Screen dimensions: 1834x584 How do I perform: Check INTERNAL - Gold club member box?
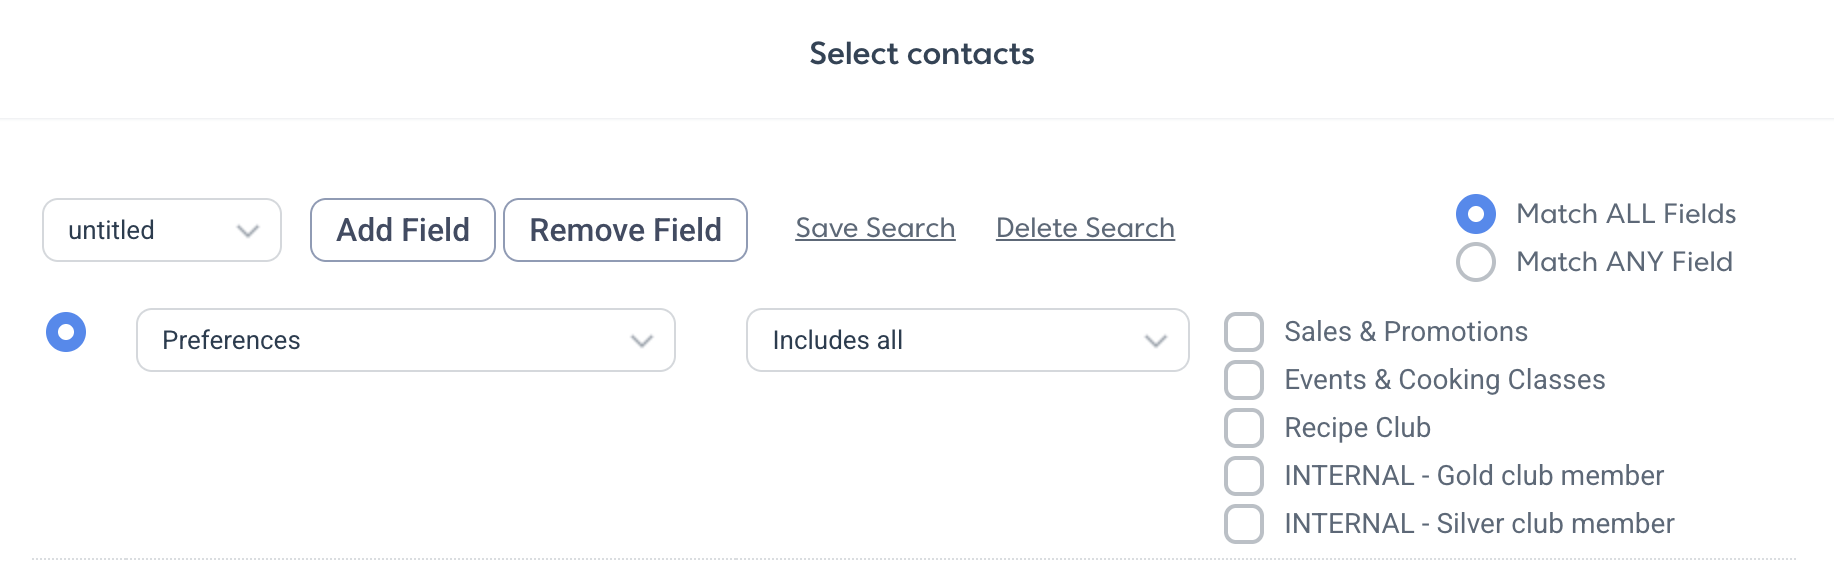(1244, 476)
